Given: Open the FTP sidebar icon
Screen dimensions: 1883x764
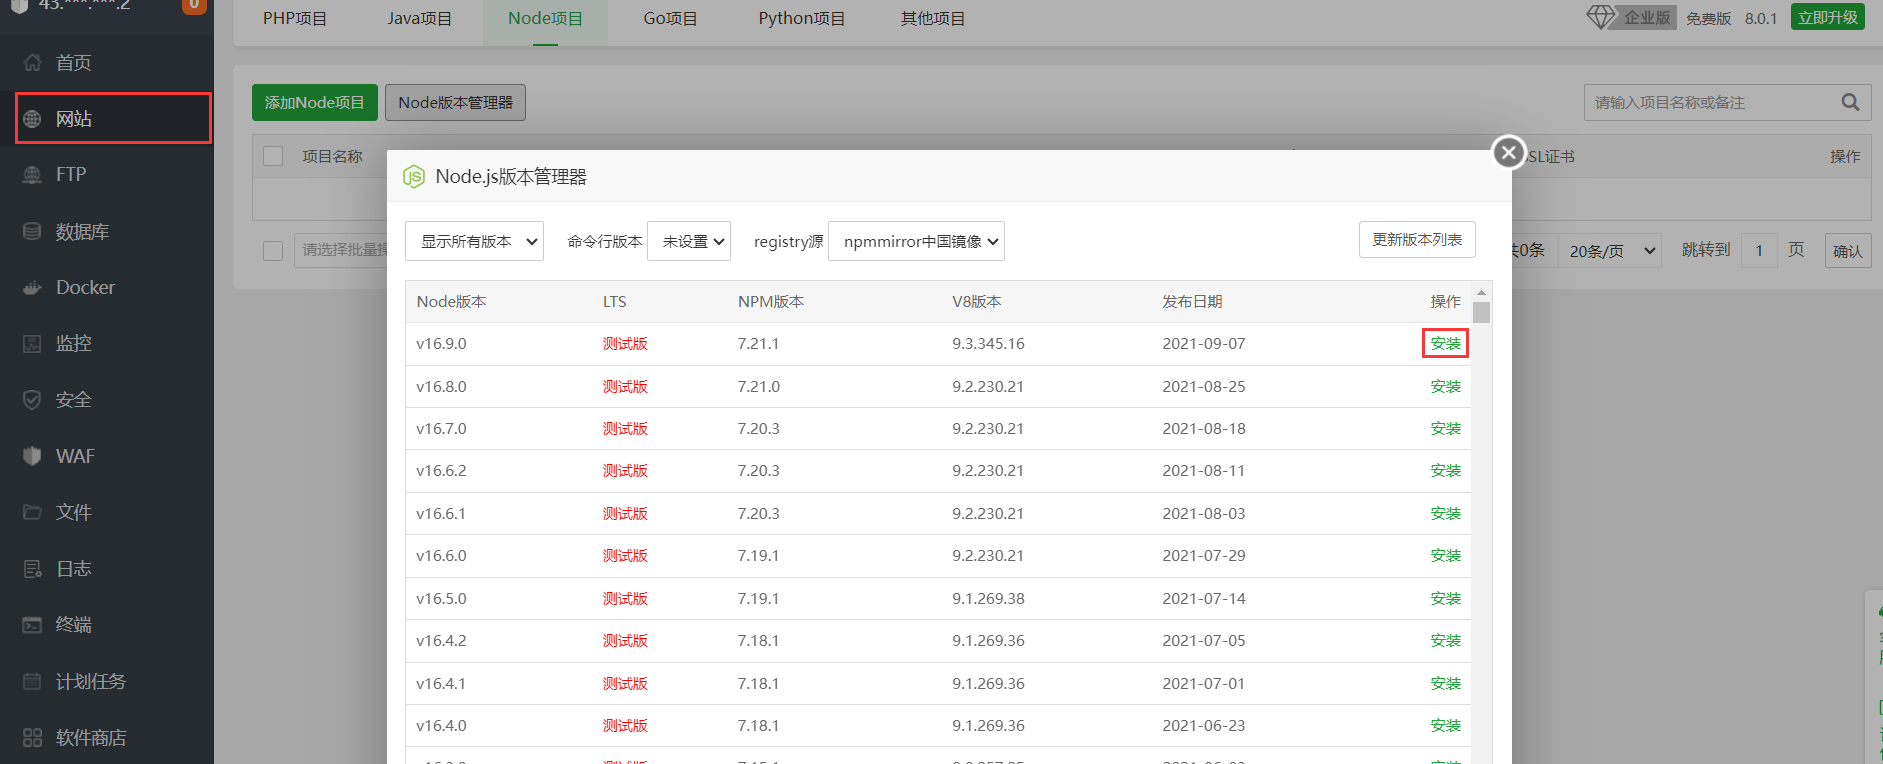Looking at the screenshot, I should coord(33,175).
